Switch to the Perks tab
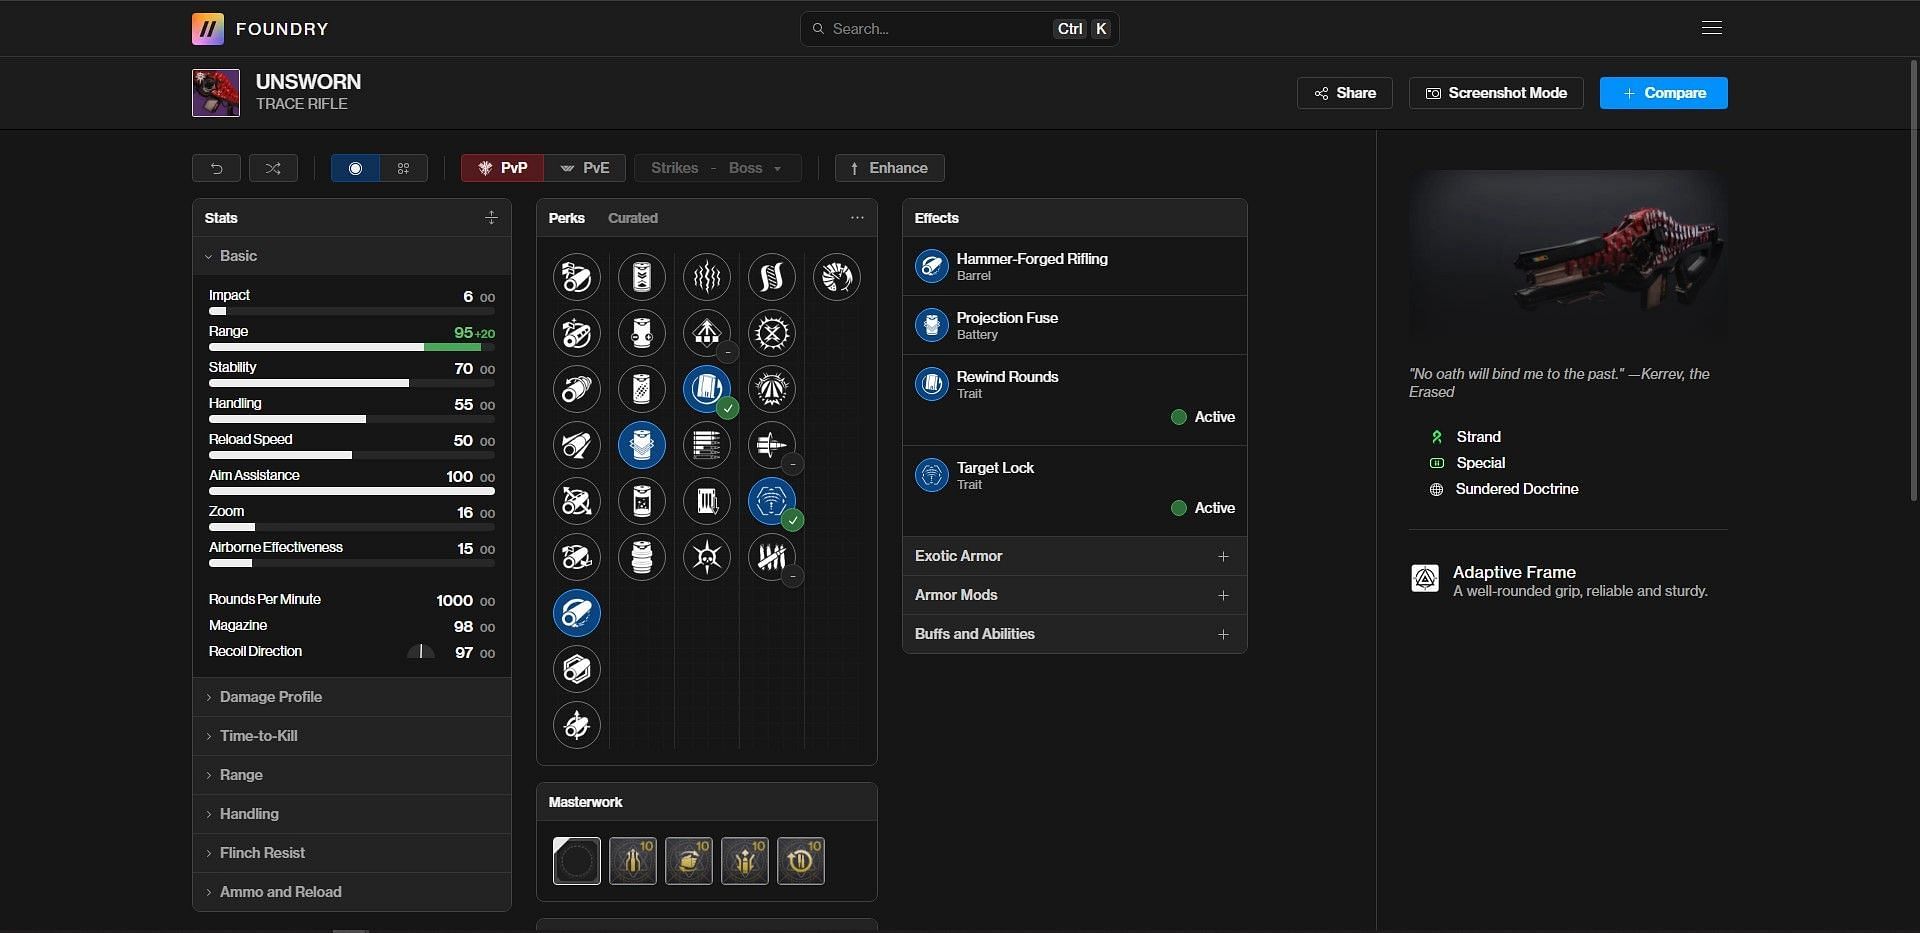The image size is (1920, 933). [566, 218]
